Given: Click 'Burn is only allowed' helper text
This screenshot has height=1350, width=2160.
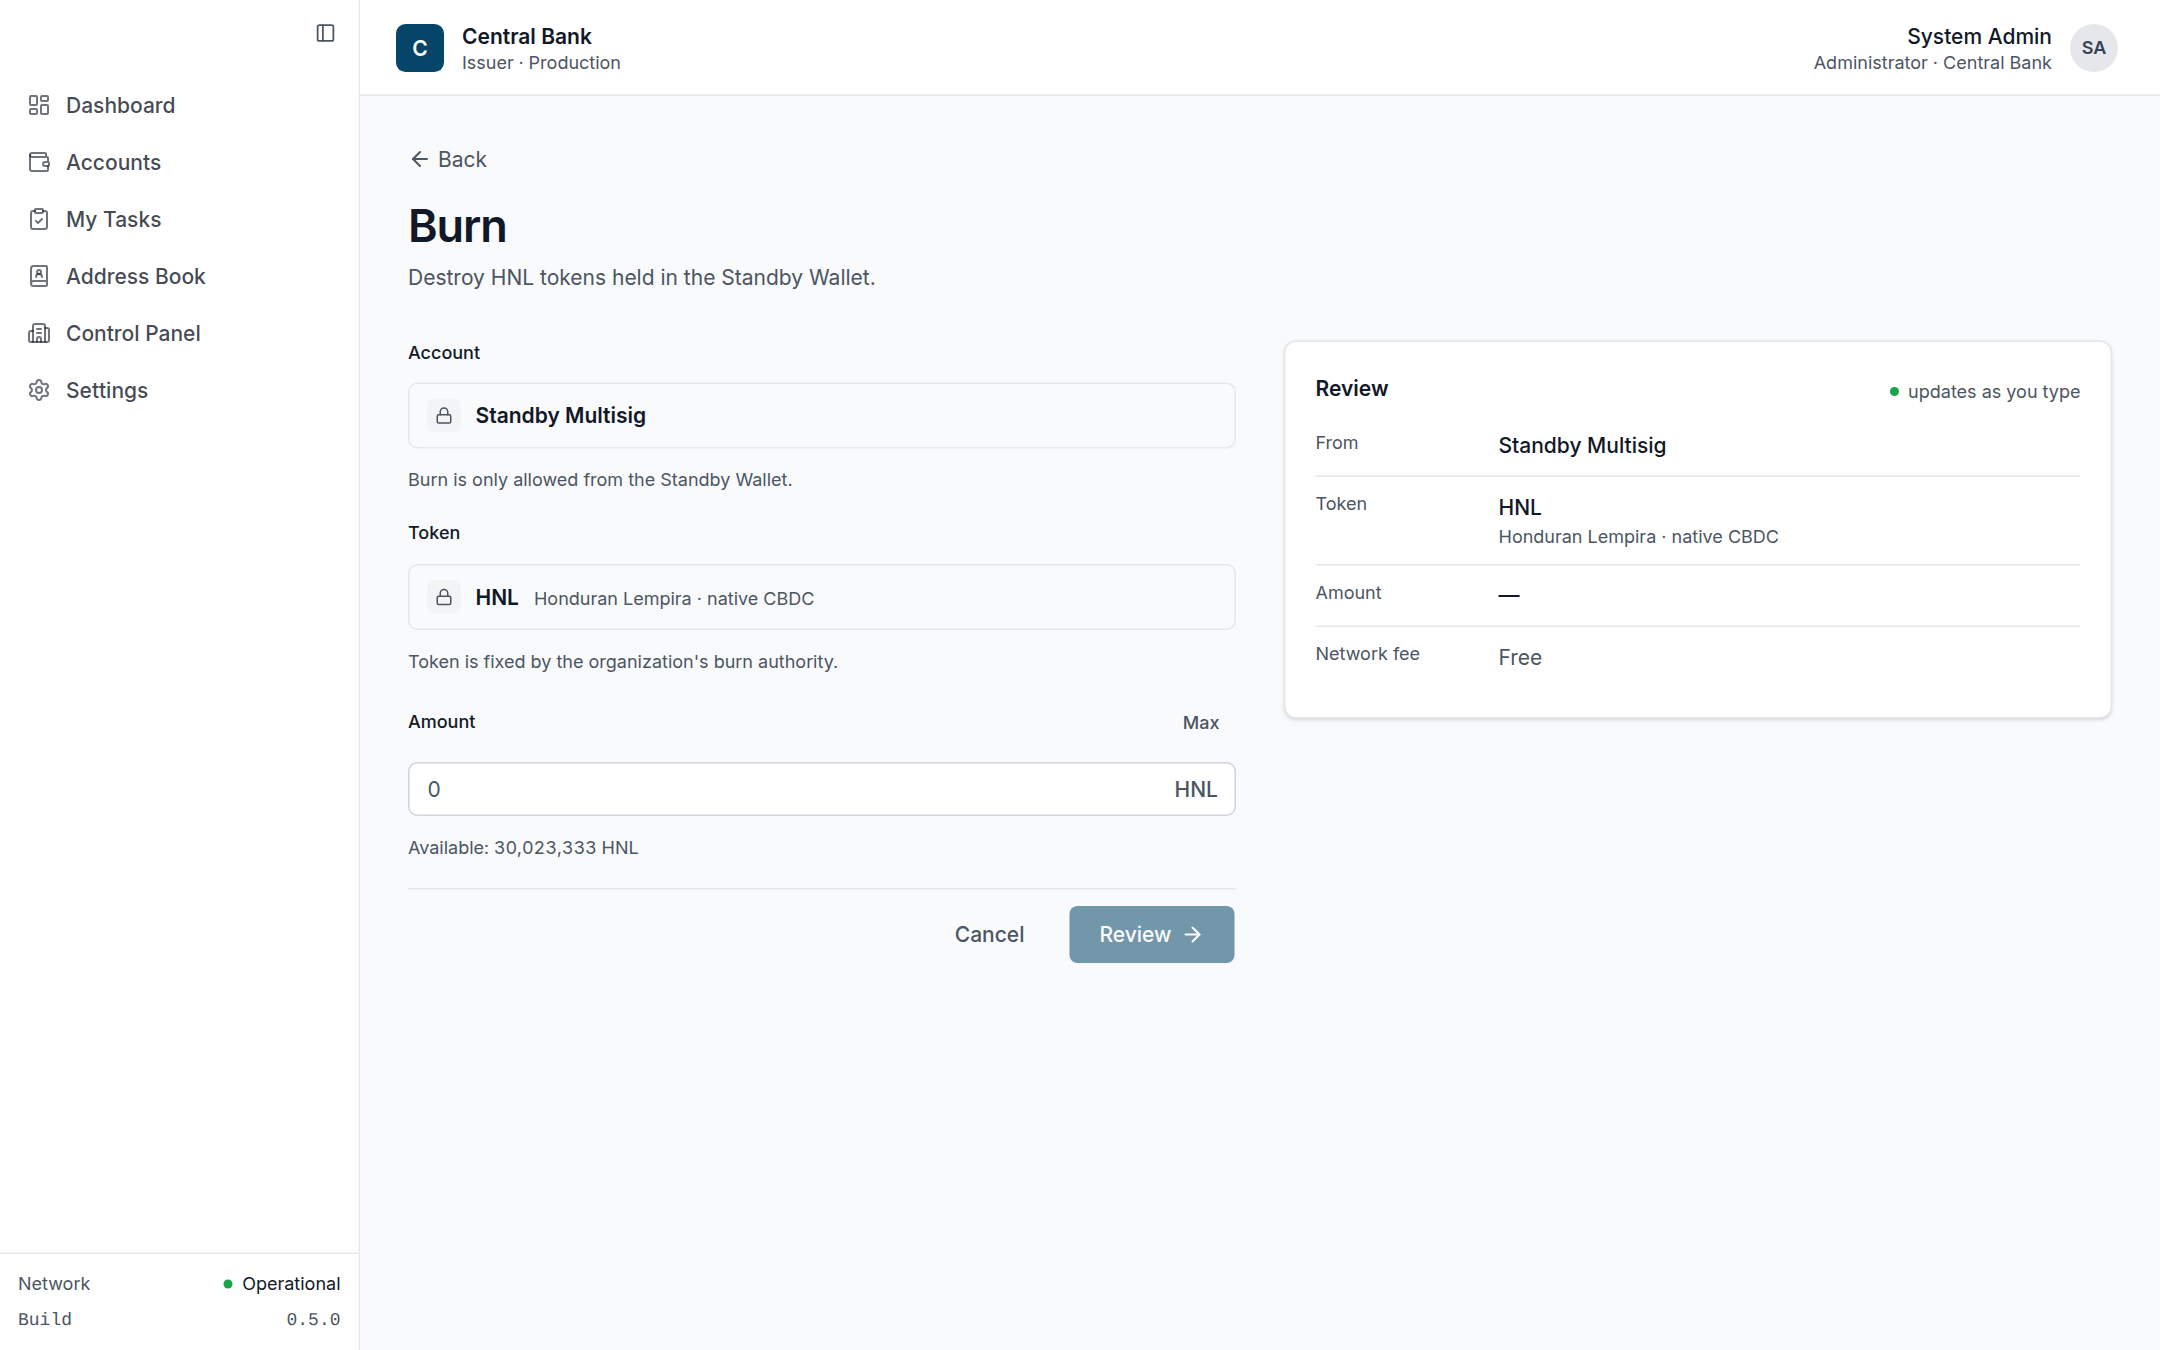Looking at the screenshot, I should point(600,479).
